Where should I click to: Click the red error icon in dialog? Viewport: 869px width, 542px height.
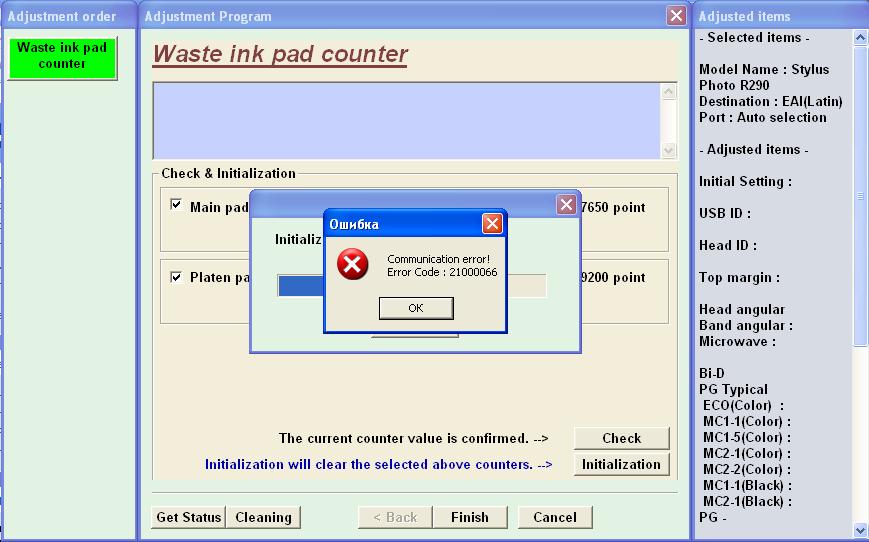pyautogui.click(x=352, y=264)
